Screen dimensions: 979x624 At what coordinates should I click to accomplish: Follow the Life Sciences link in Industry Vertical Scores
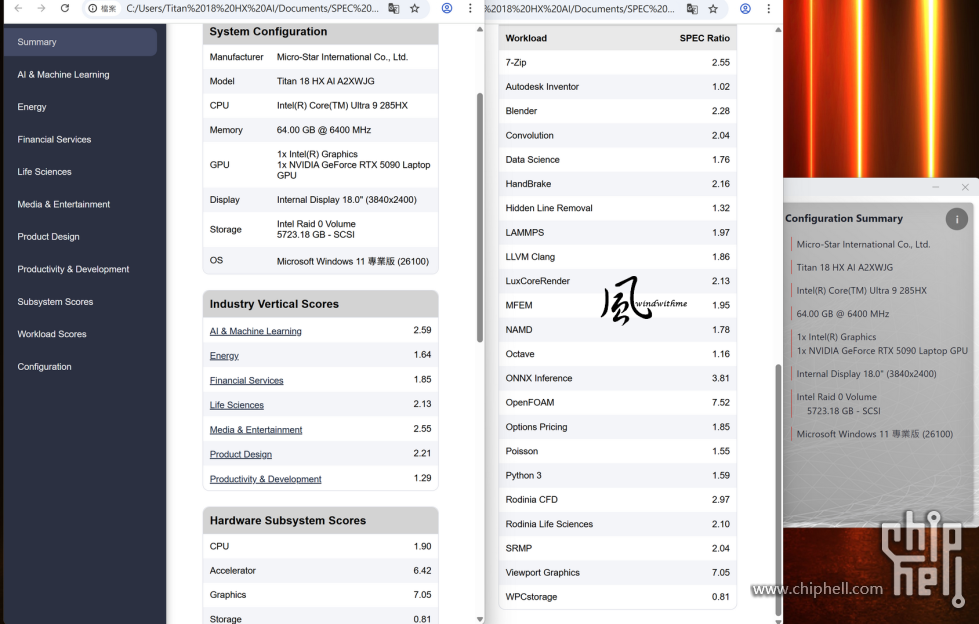[237, 405]
